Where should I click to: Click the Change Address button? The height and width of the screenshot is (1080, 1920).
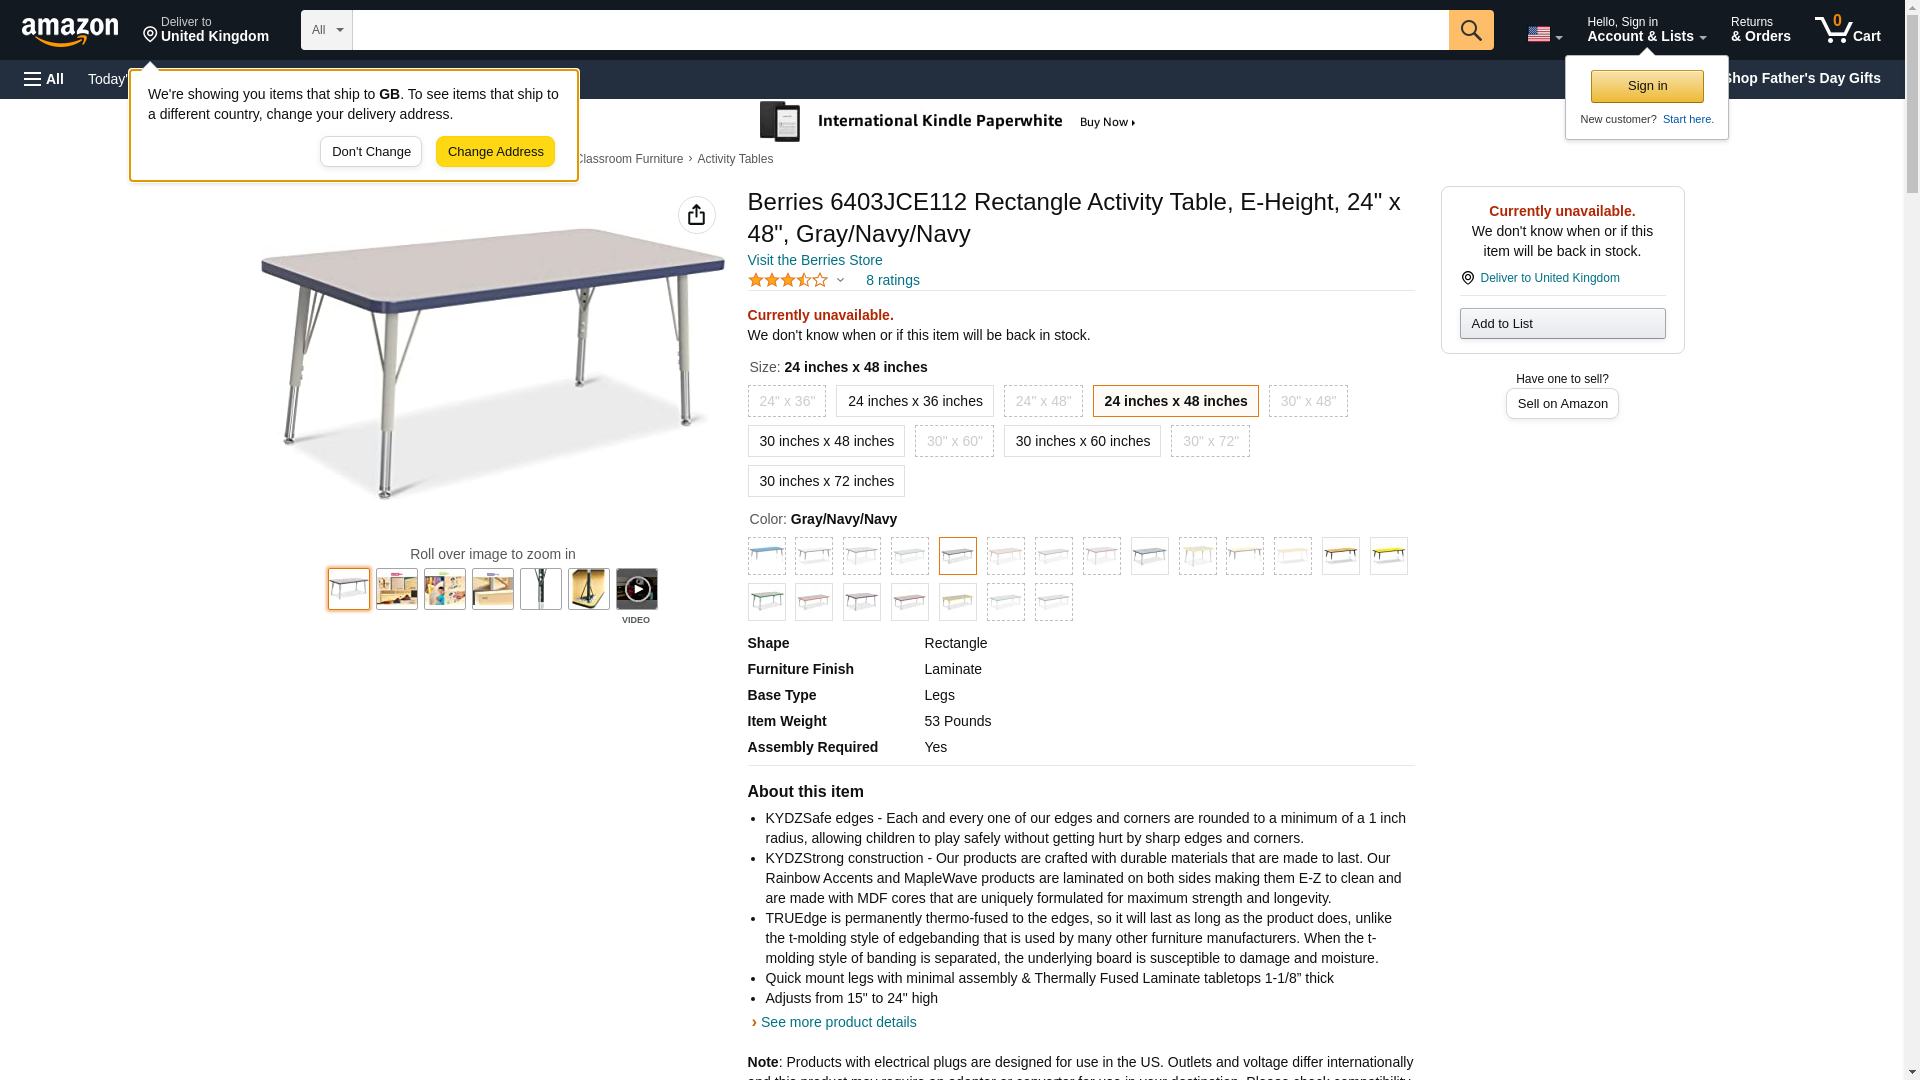click(495, 152)
